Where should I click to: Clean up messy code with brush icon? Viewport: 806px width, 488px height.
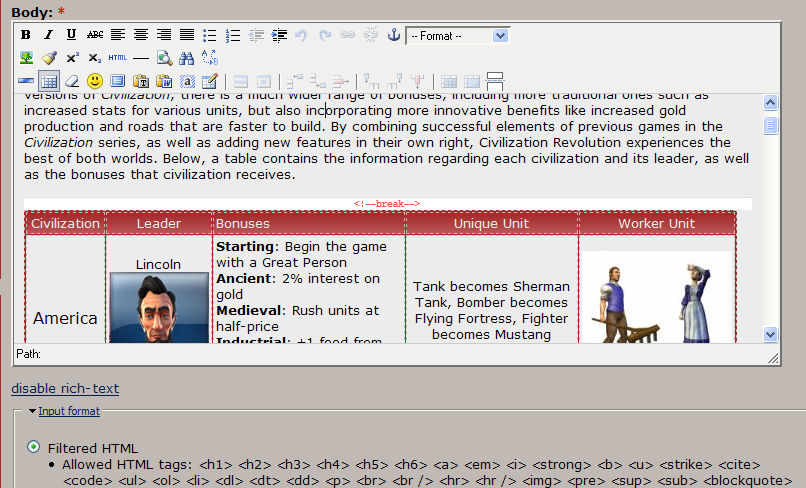click(49, 58)
